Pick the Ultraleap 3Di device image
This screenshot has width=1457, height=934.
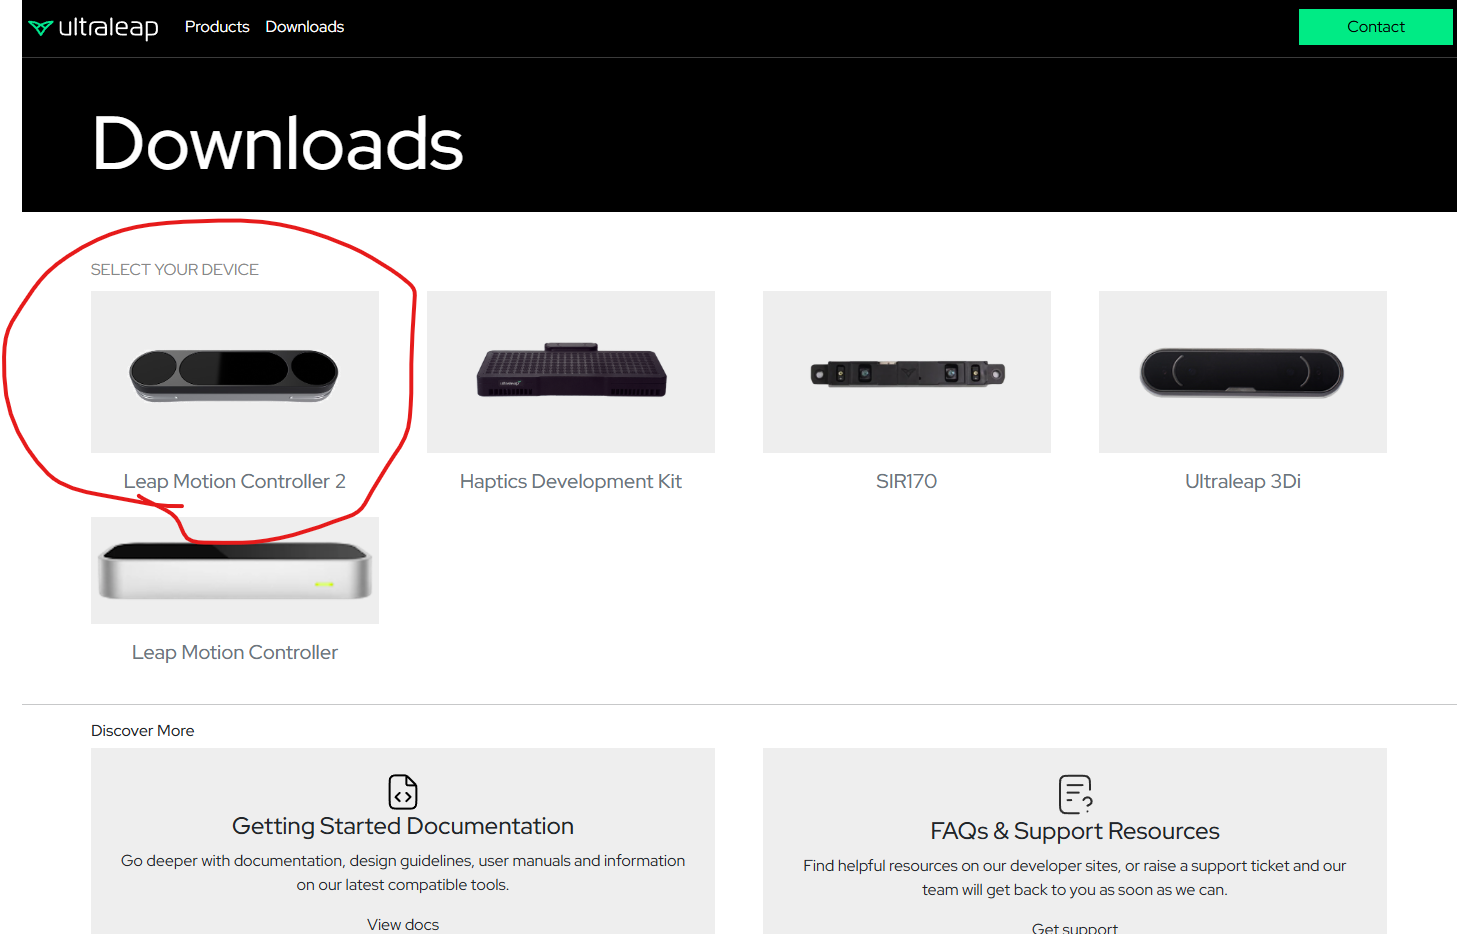[1243, 372]
